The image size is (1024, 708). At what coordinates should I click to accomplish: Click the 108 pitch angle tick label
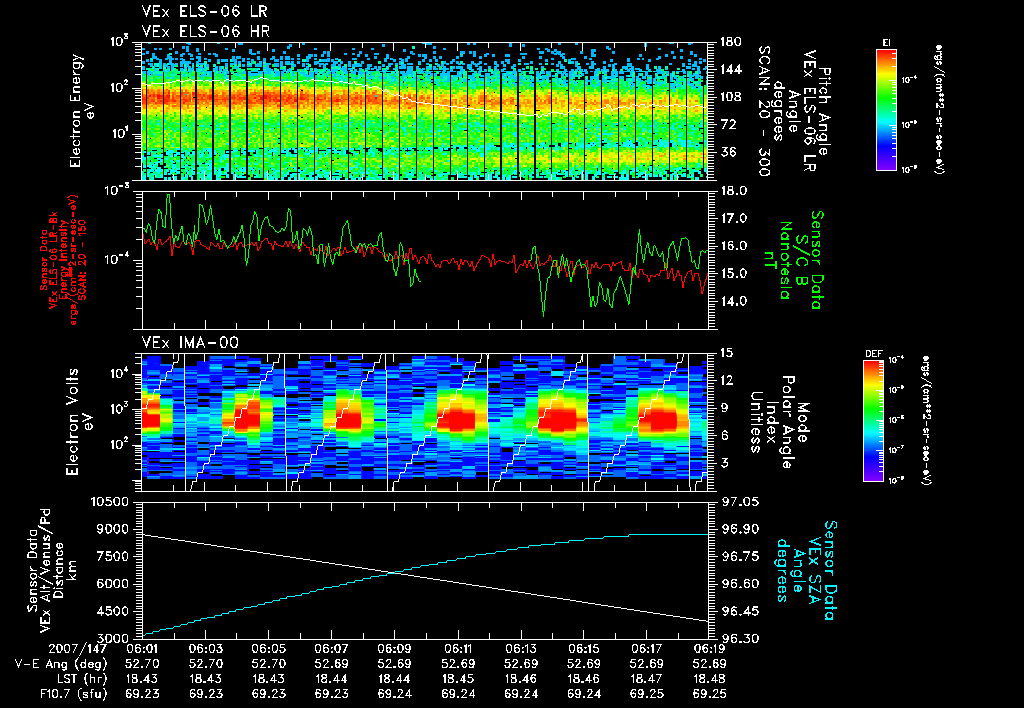click(x=731, y=97)
